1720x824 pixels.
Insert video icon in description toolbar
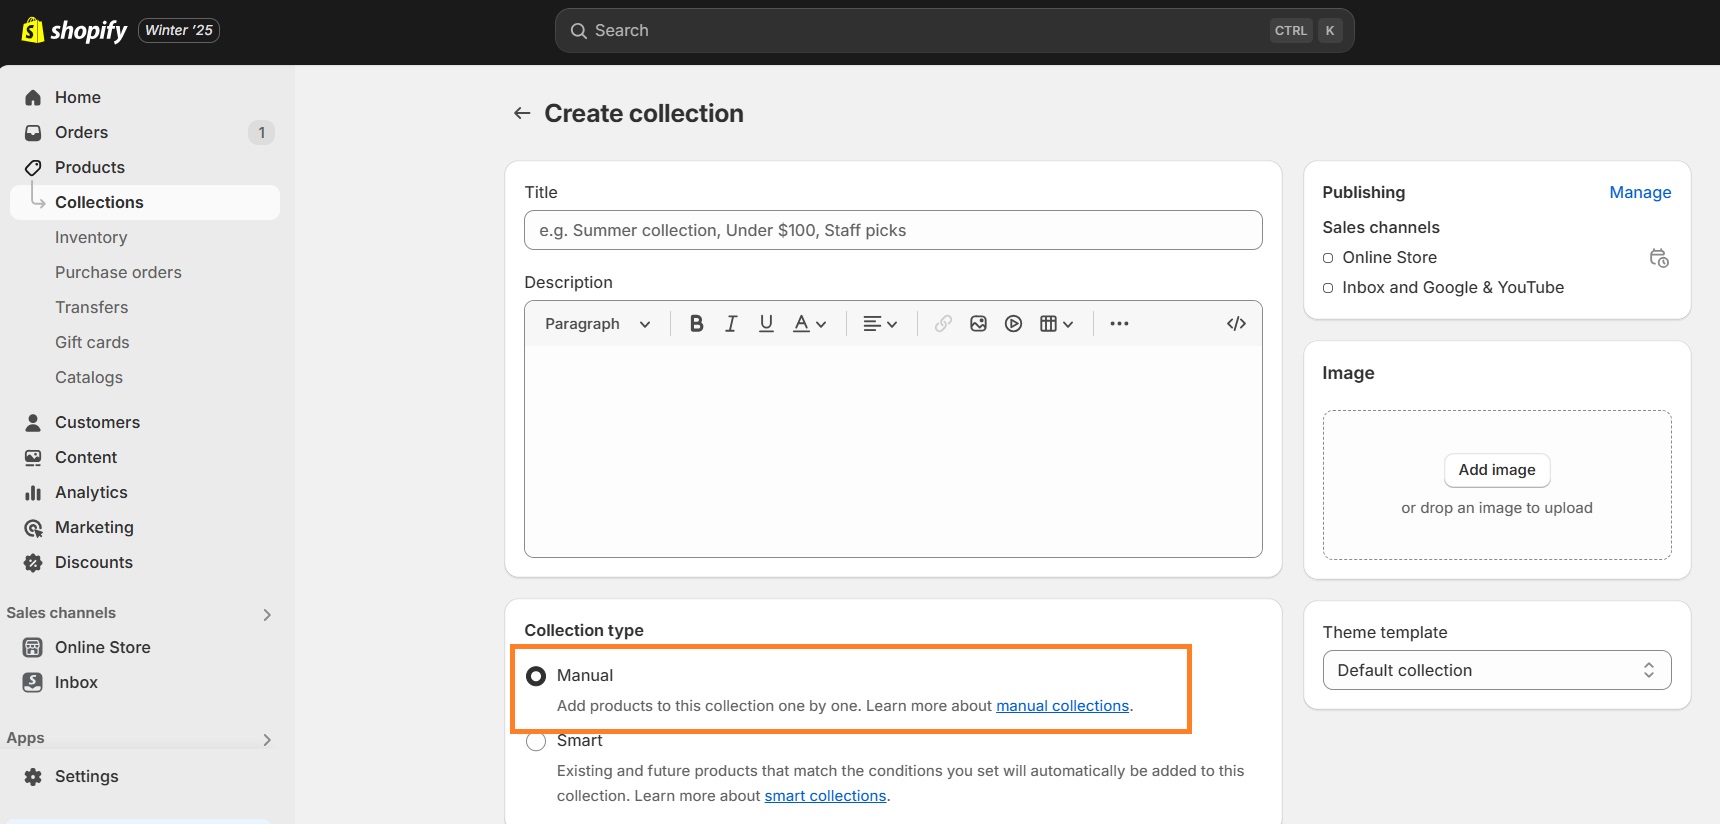(x=1013, y=324)
